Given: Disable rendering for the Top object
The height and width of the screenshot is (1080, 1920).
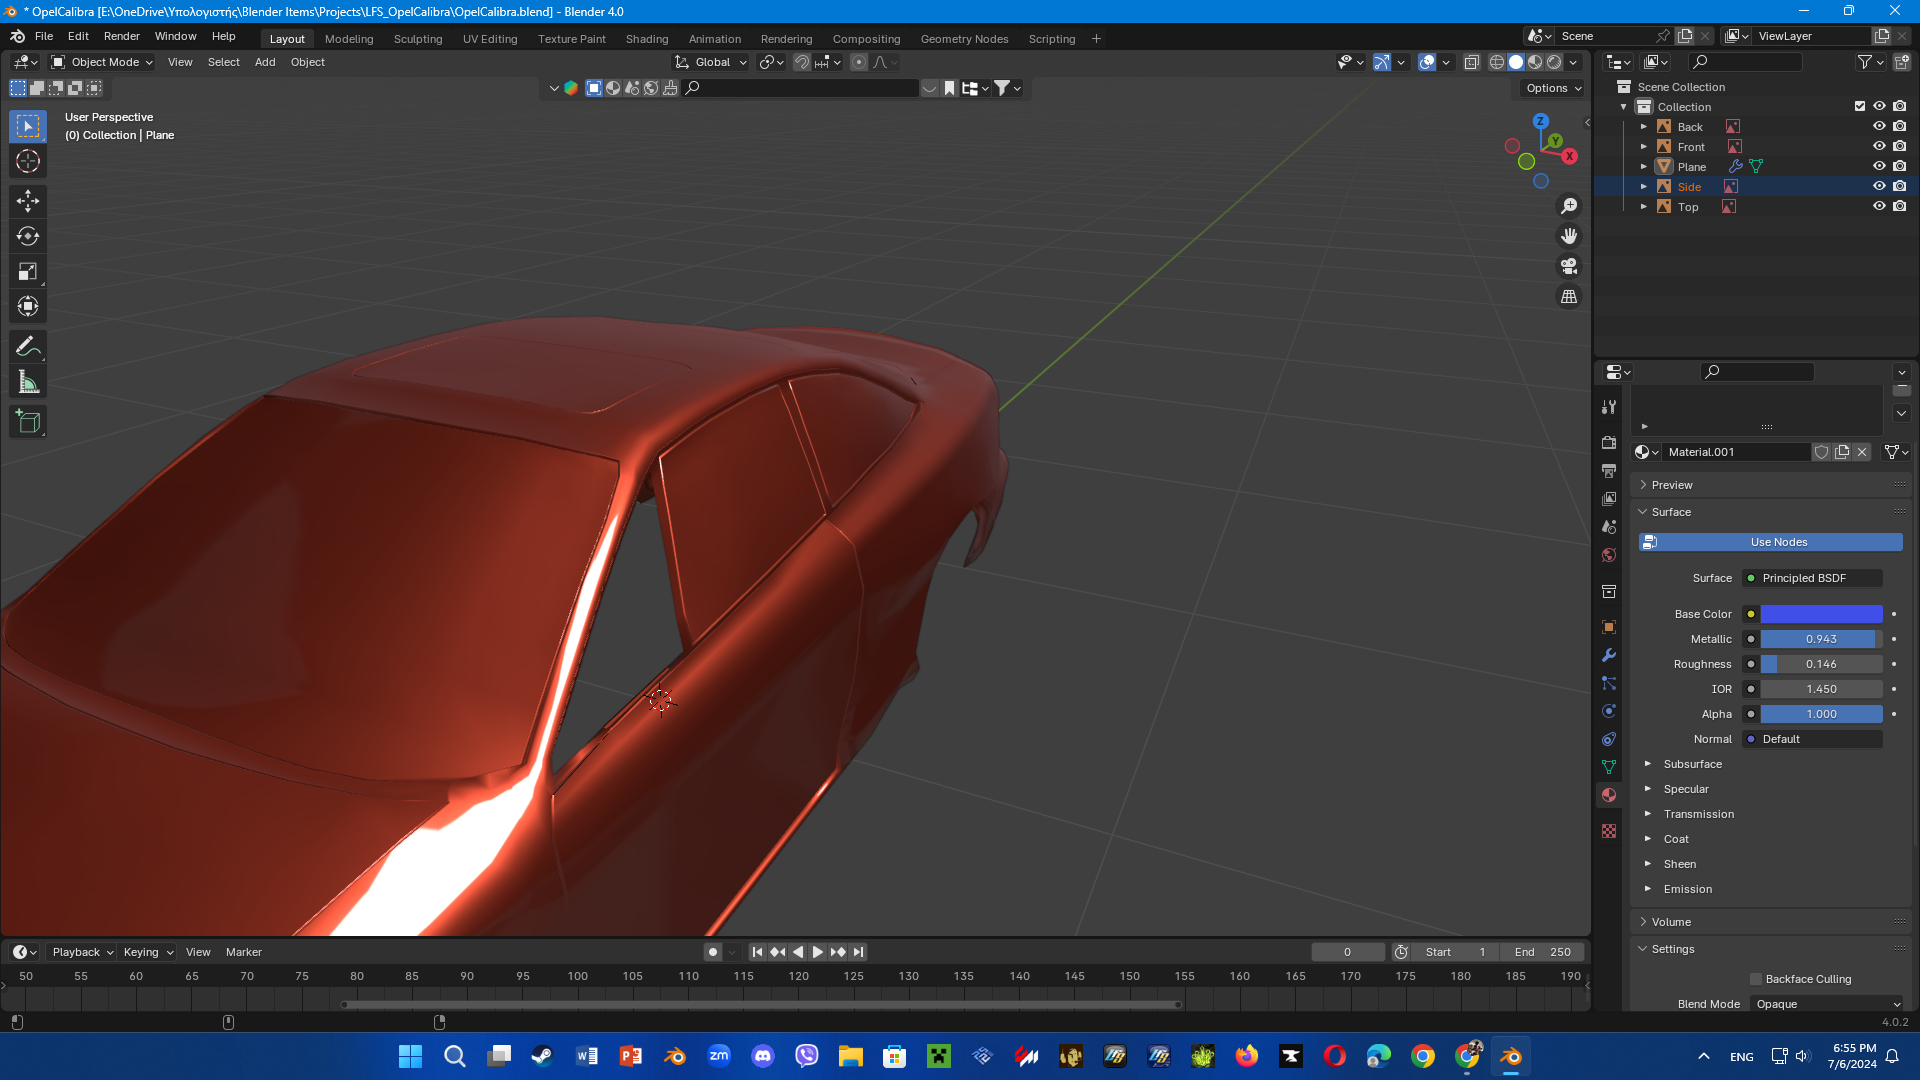Looking at the screenshot, I should (1899, 207).
